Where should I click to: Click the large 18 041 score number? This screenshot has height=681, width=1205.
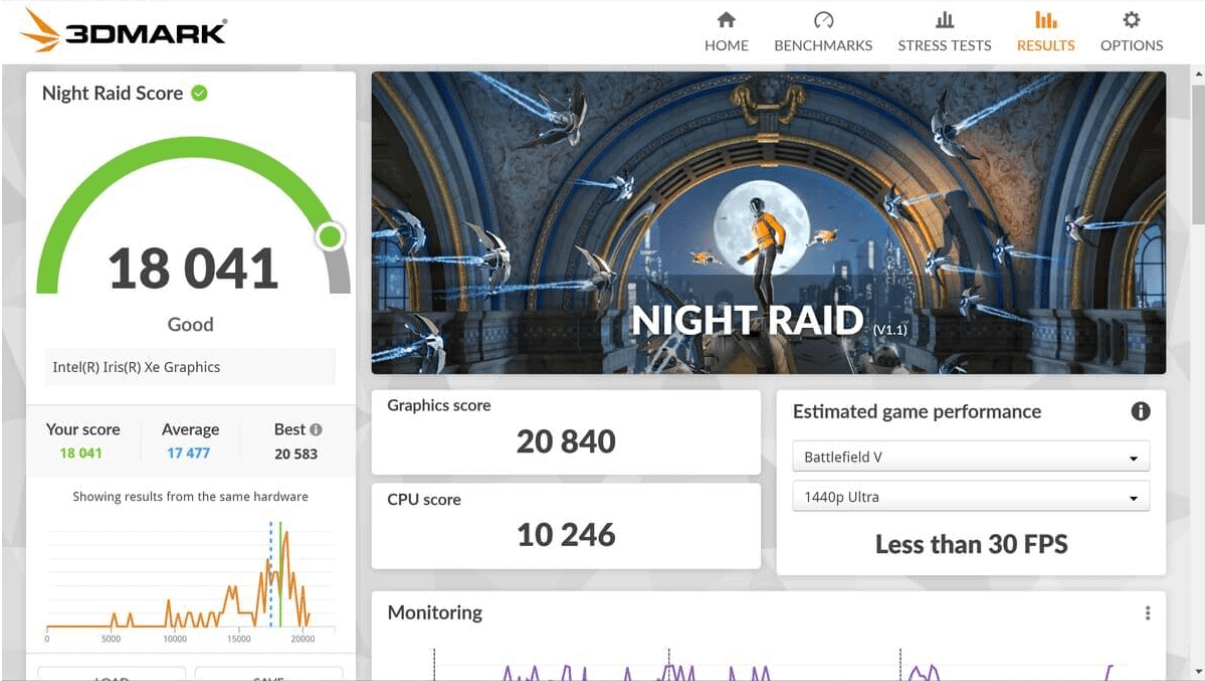193,270
